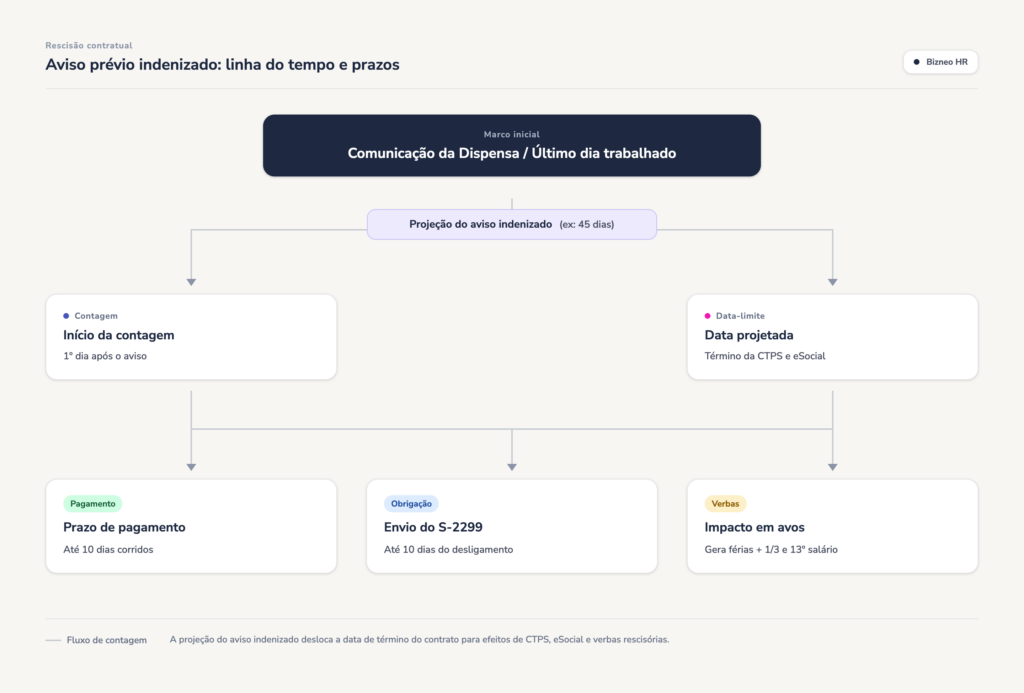Screen dimensions: 1024x693
Task: Click the blue Obrigação tag
Action: point(411,504)
